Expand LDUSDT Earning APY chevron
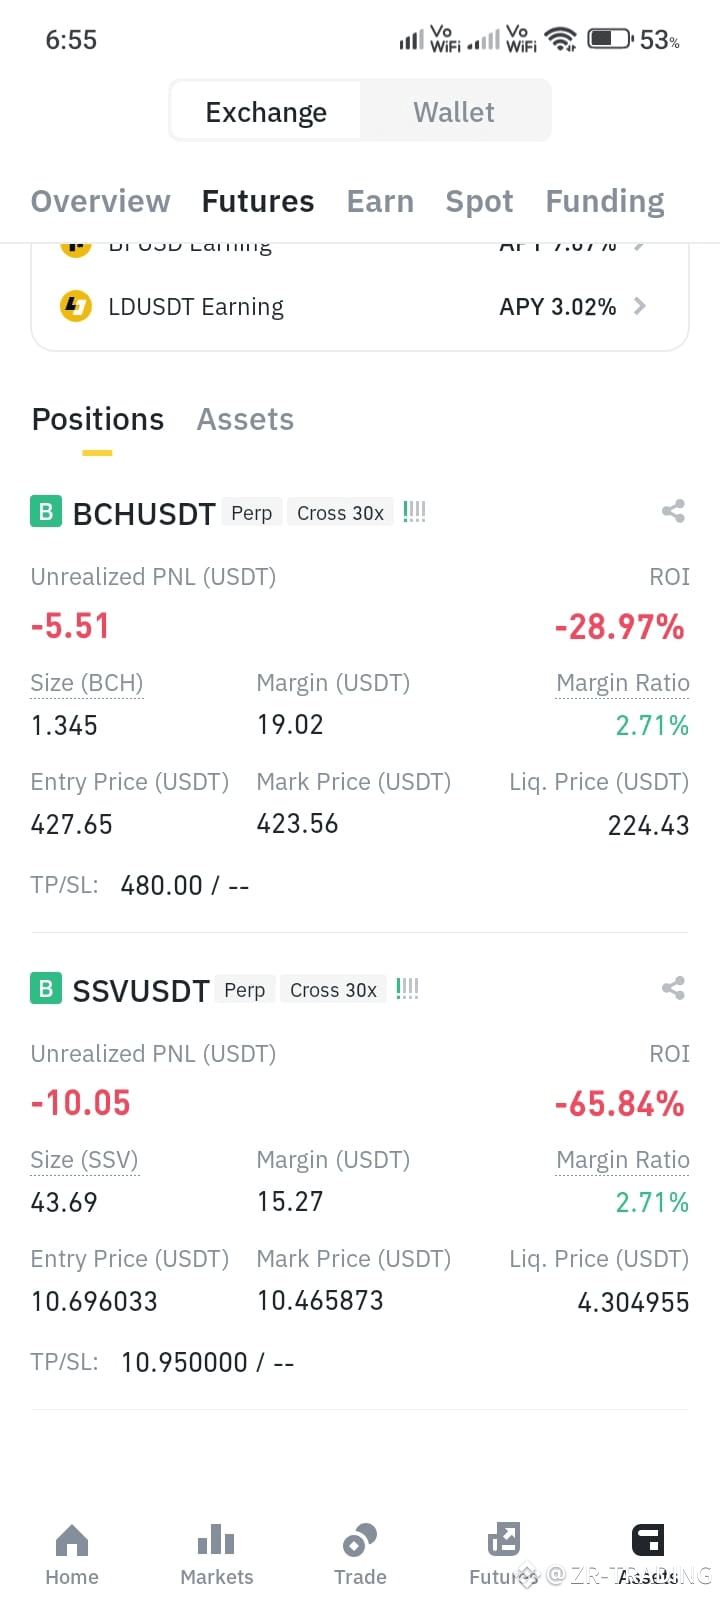Viewport: 720px width, 1600px height. pos(640,306)
